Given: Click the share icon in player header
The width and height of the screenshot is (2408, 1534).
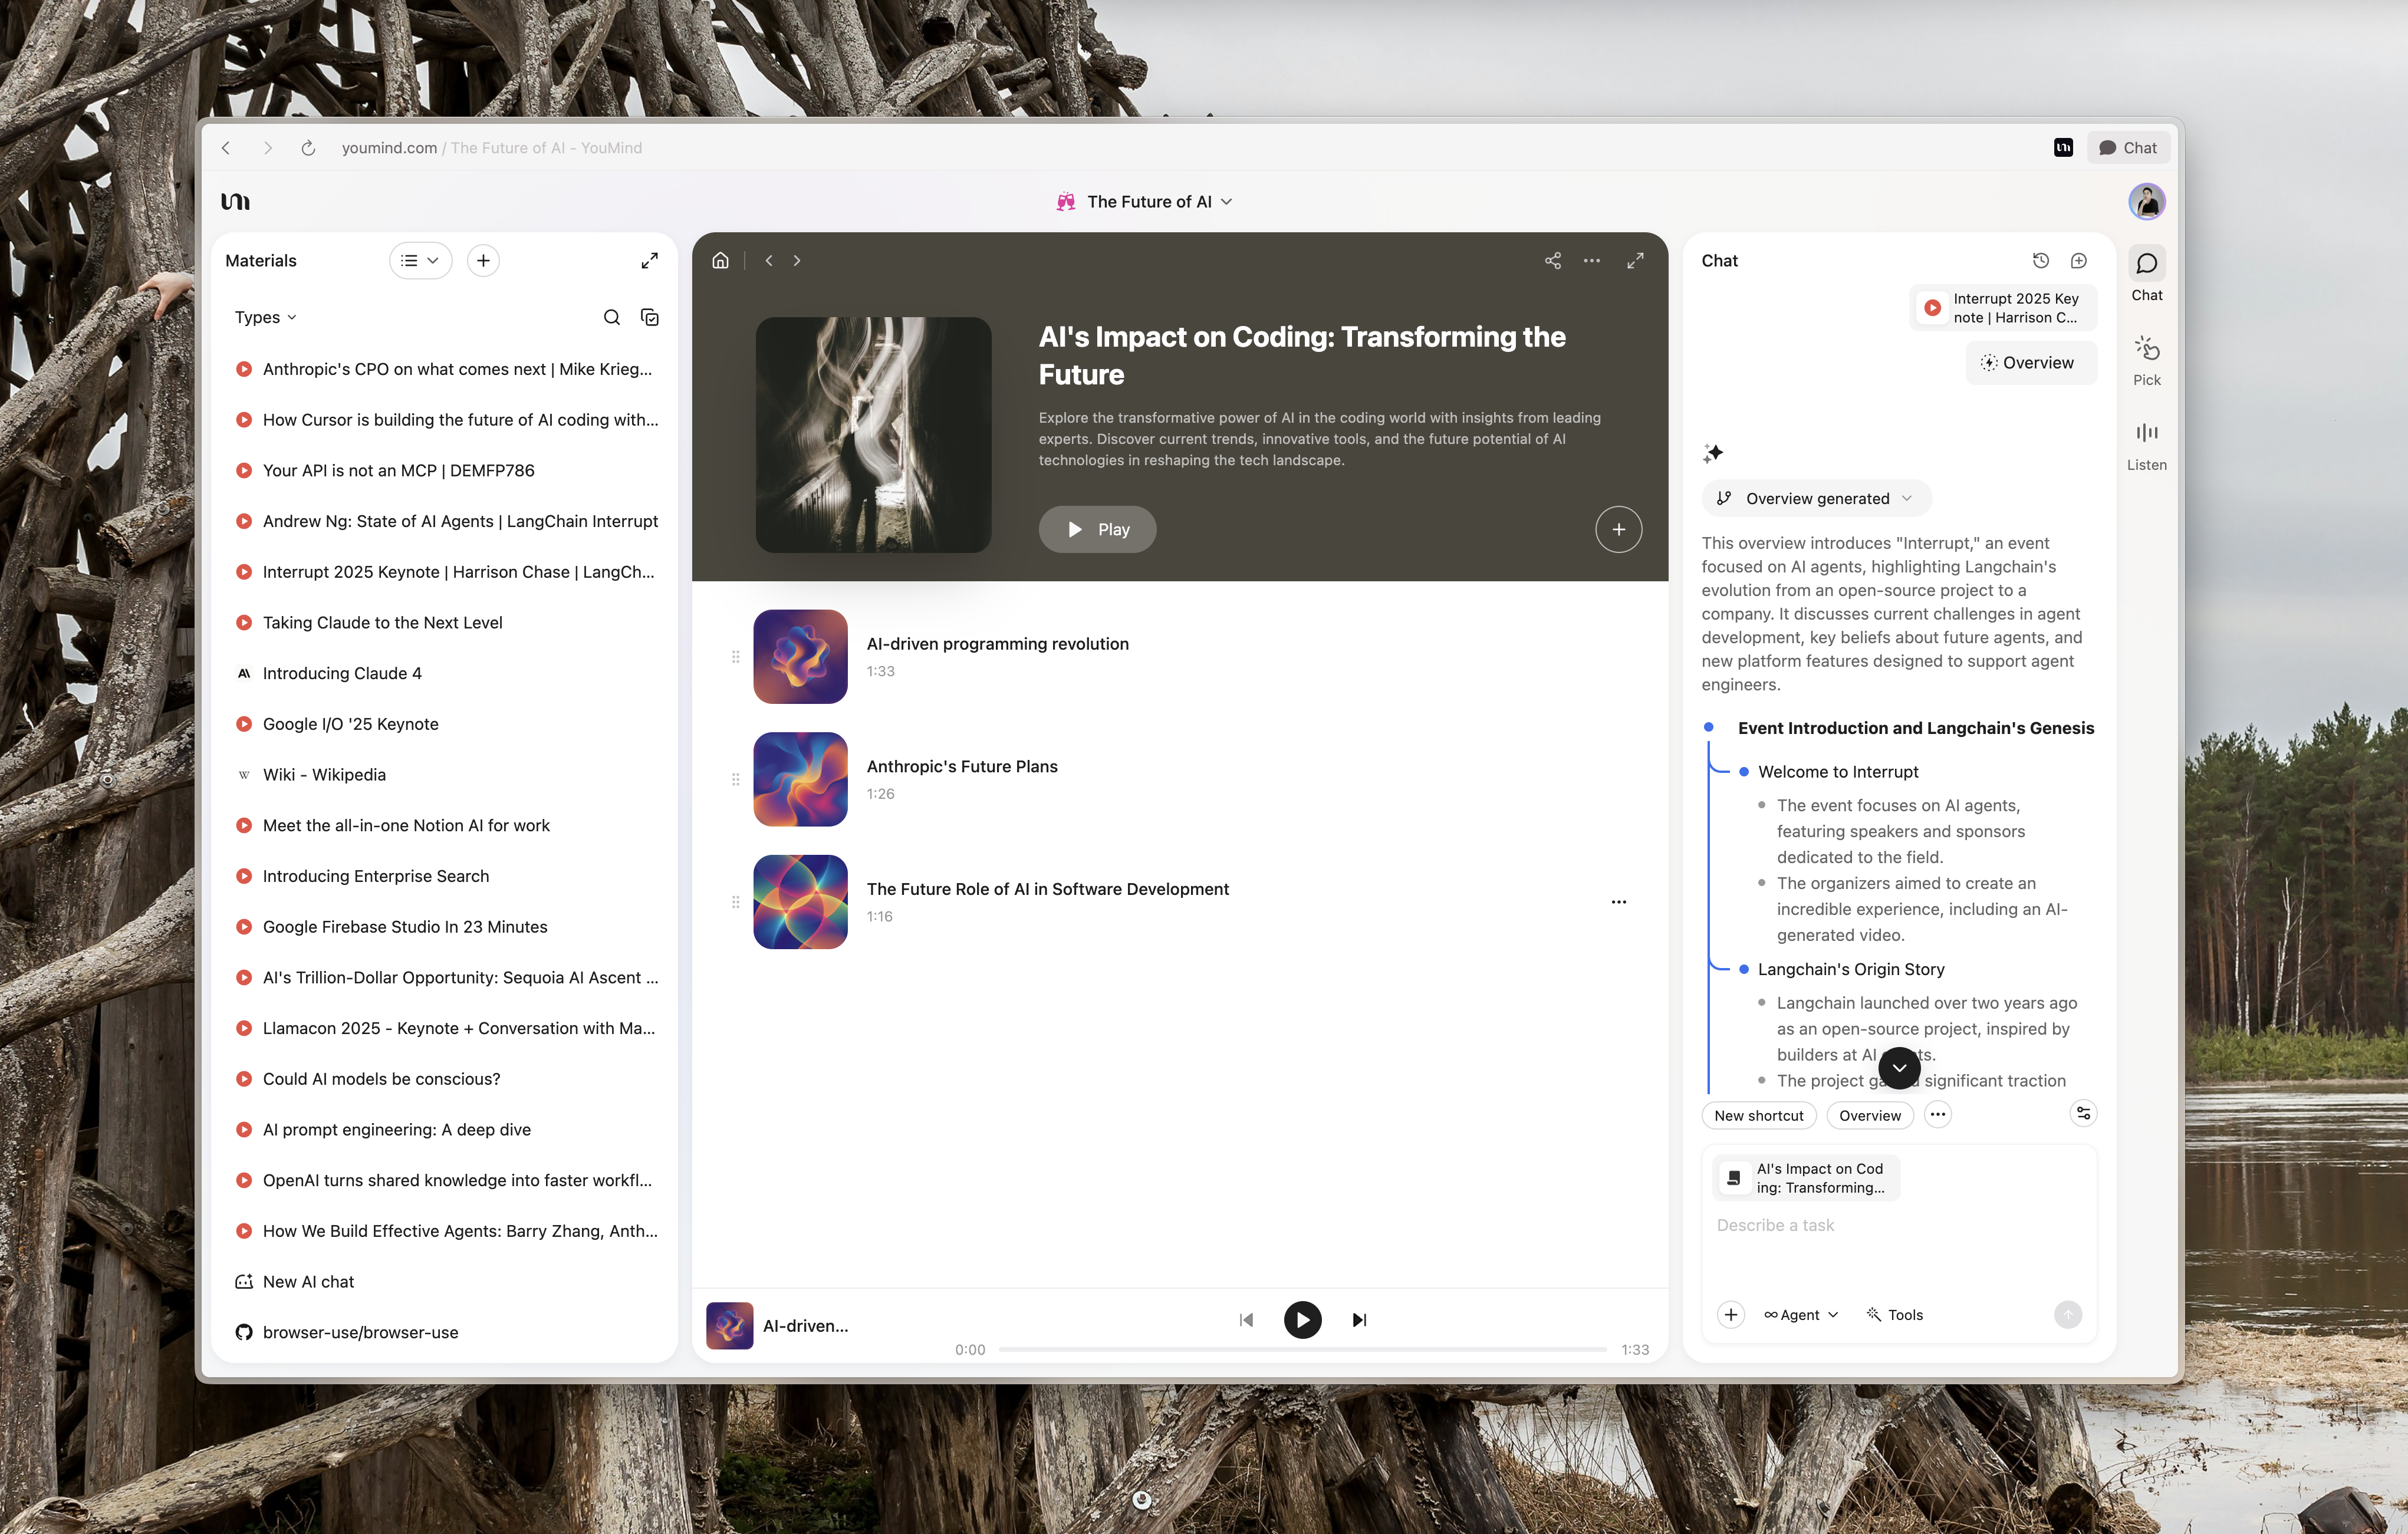Looking at the screenshot, I should [x=1552, y=261].
